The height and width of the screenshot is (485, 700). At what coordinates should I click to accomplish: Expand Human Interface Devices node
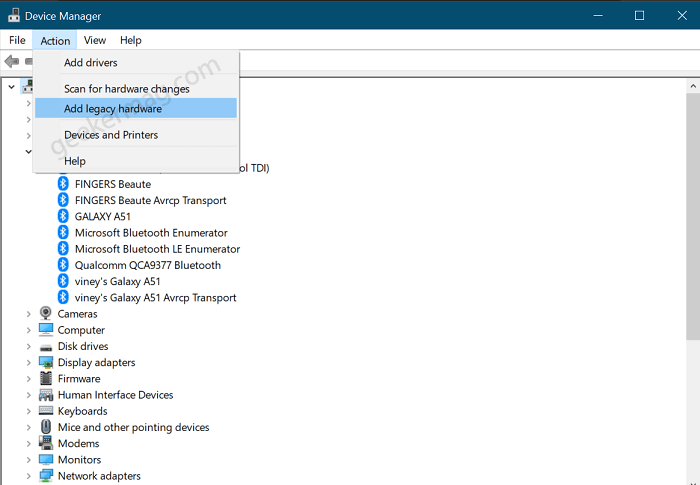pos(28,395)
